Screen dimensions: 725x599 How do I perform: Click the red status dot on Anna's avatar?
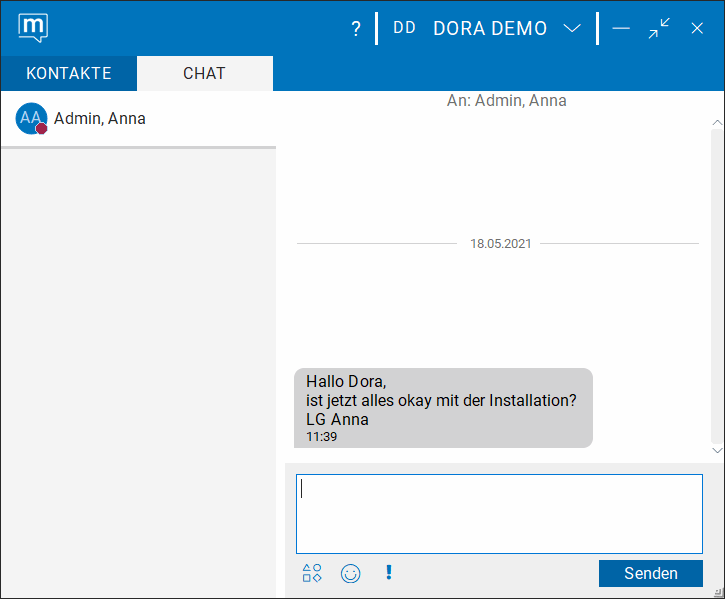(x=42, y=129)
